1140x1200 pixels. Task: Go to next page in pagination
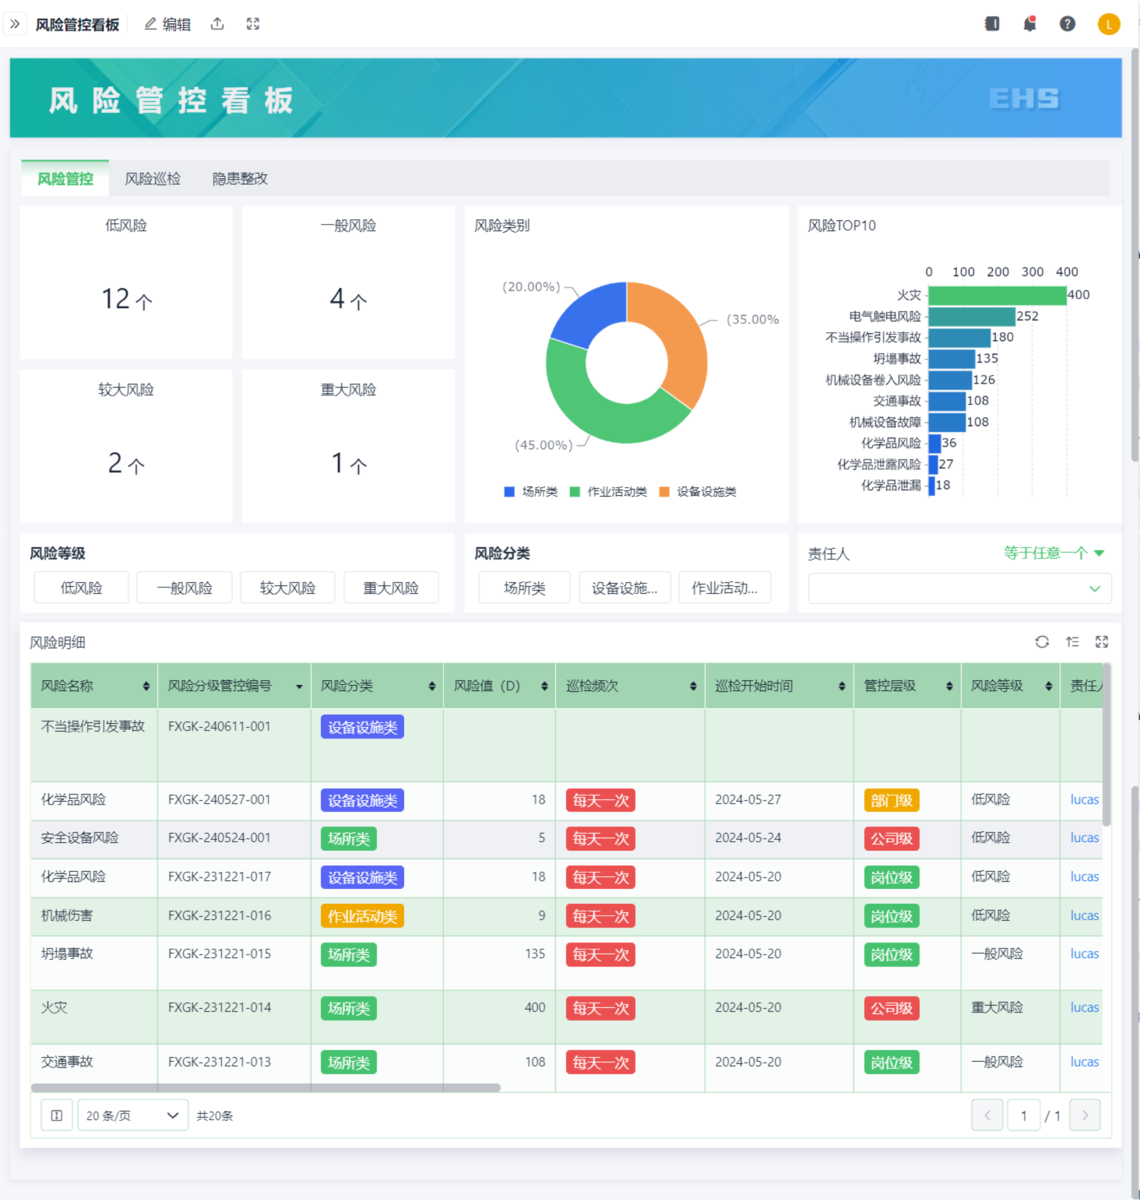coord(1085,1115)
